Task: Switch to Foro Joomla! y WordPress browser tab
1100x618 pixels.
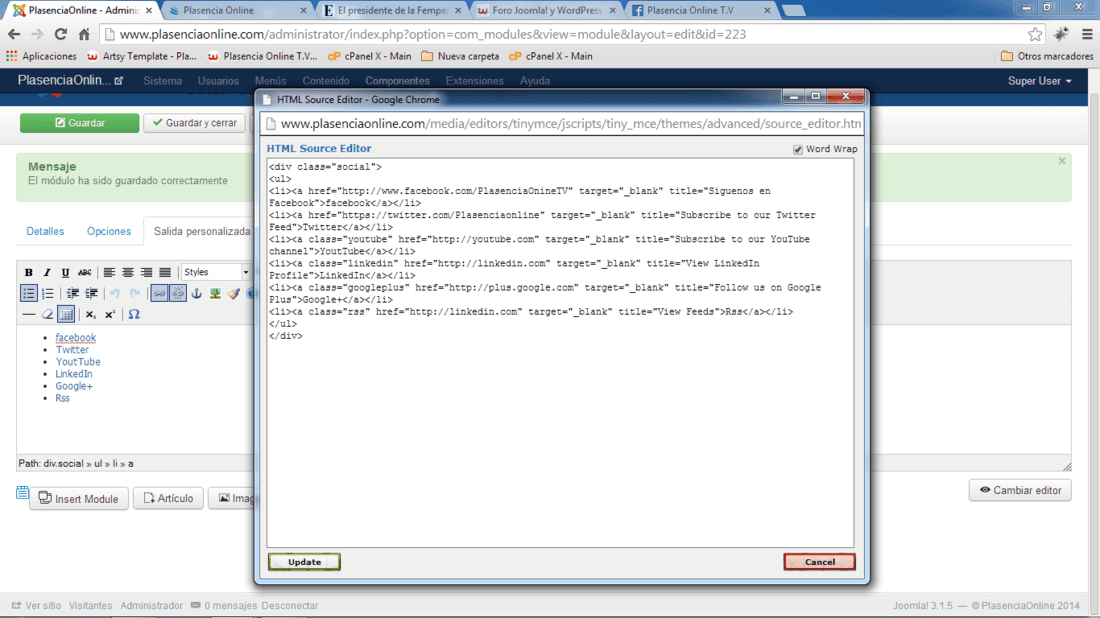Action: 546,11
